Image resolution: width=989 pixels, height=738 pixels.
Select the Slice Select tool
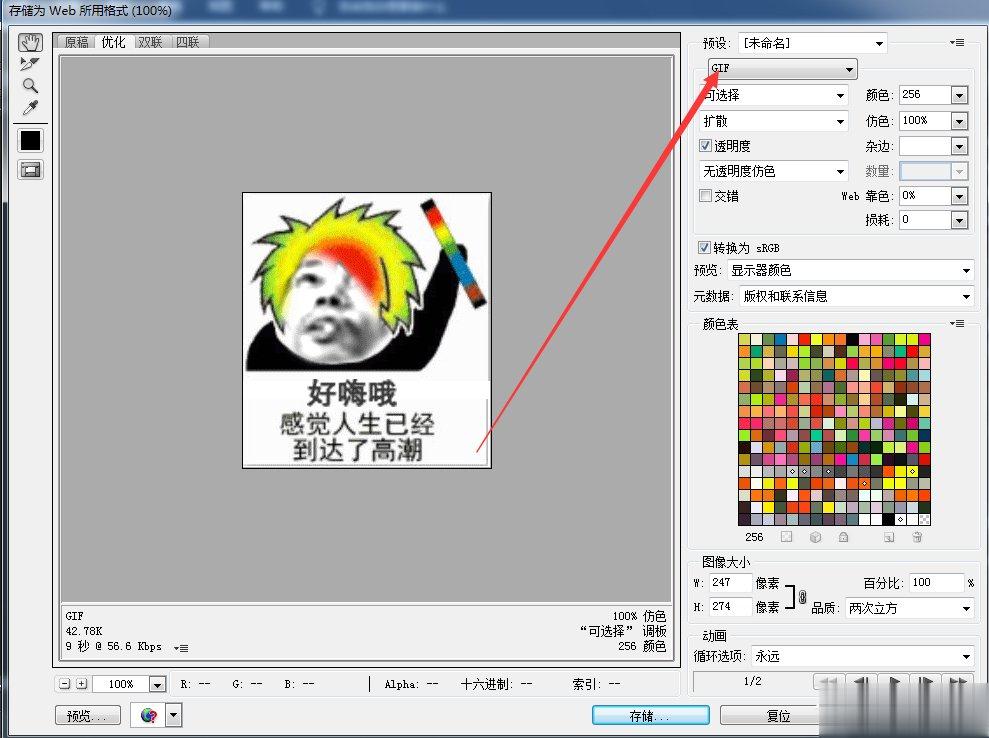tap(30, 64)
